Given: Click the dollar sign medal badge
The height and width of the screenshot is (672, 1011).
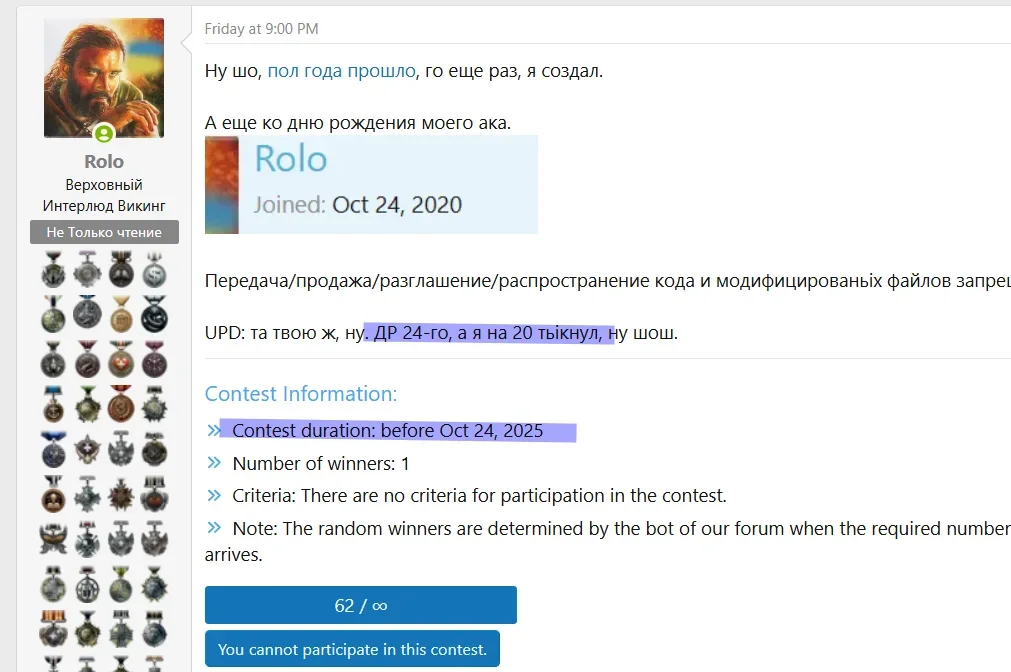Looking at the screenshot, I should pyautogui.click(x=154, y=270).
